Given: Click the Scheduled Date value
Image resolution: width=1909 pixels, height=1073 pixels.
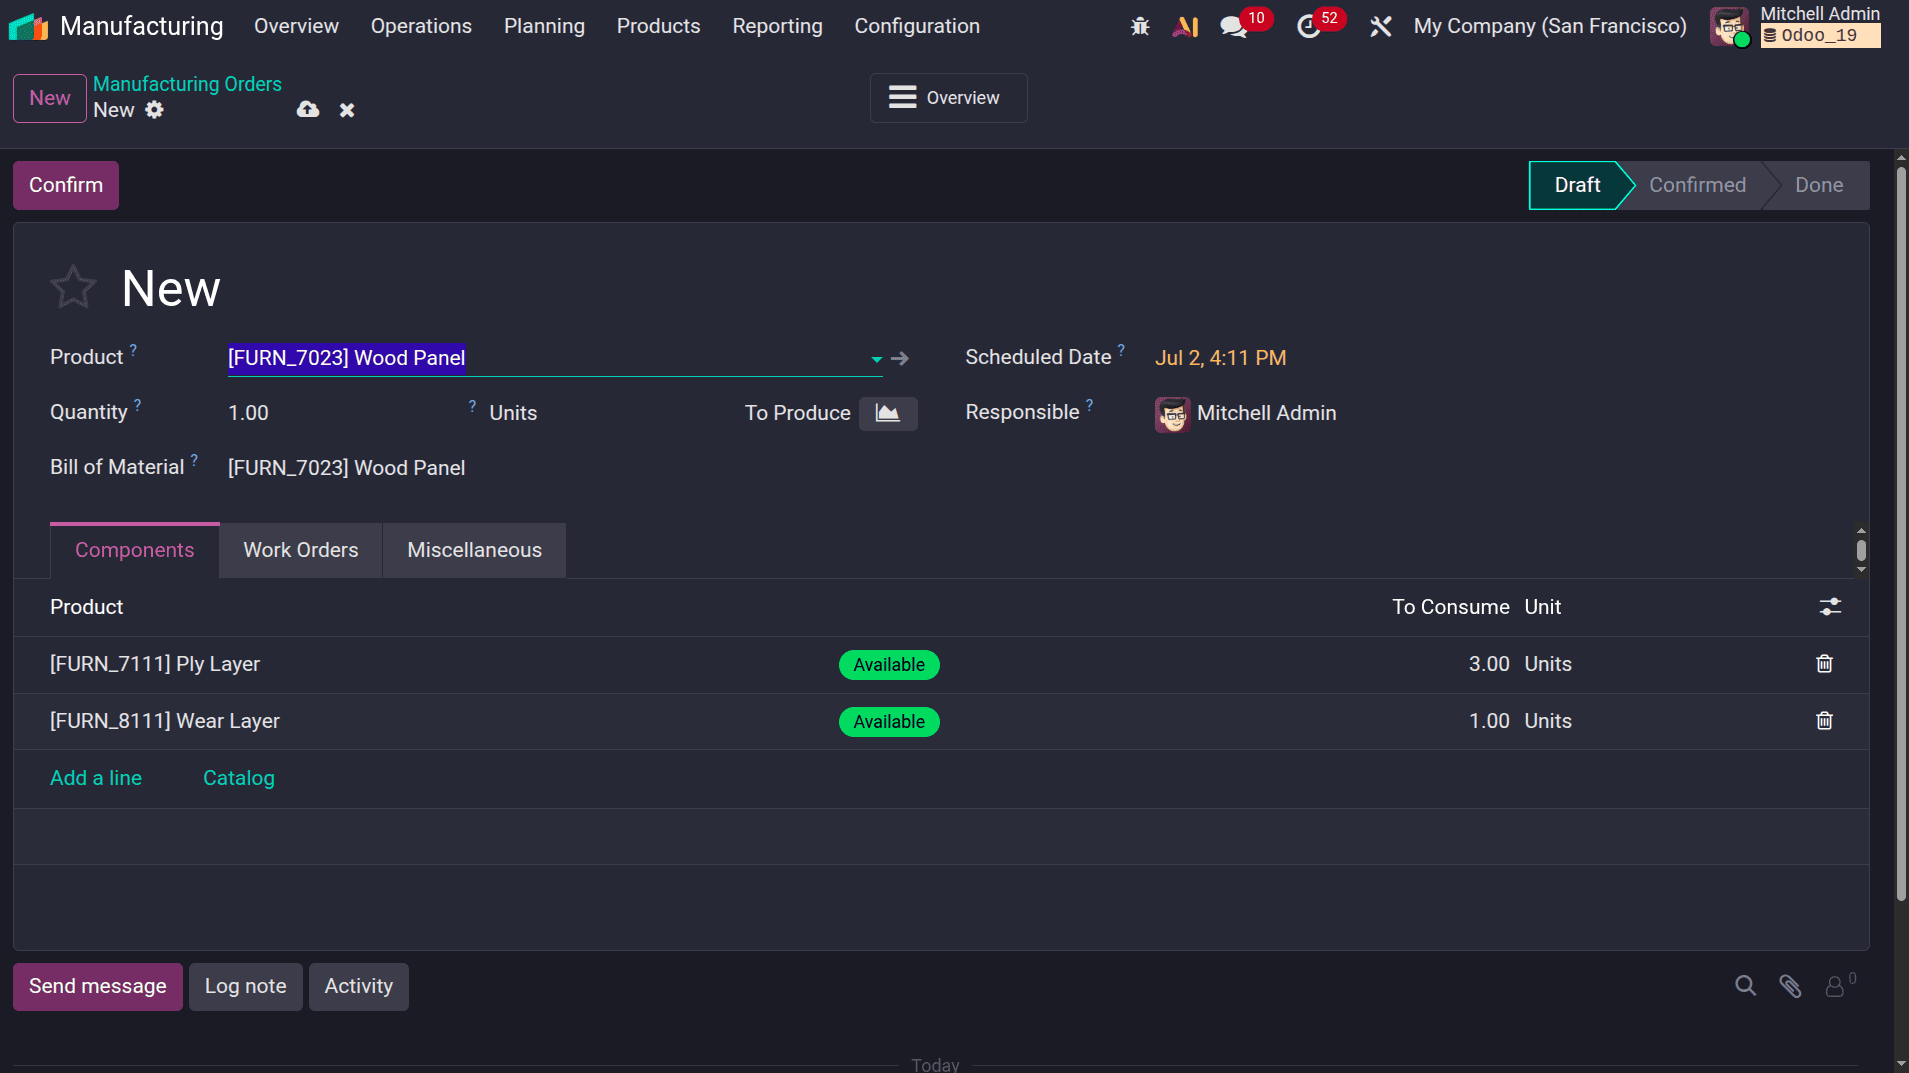Looking at the screenshot, I should (1220, 358).
